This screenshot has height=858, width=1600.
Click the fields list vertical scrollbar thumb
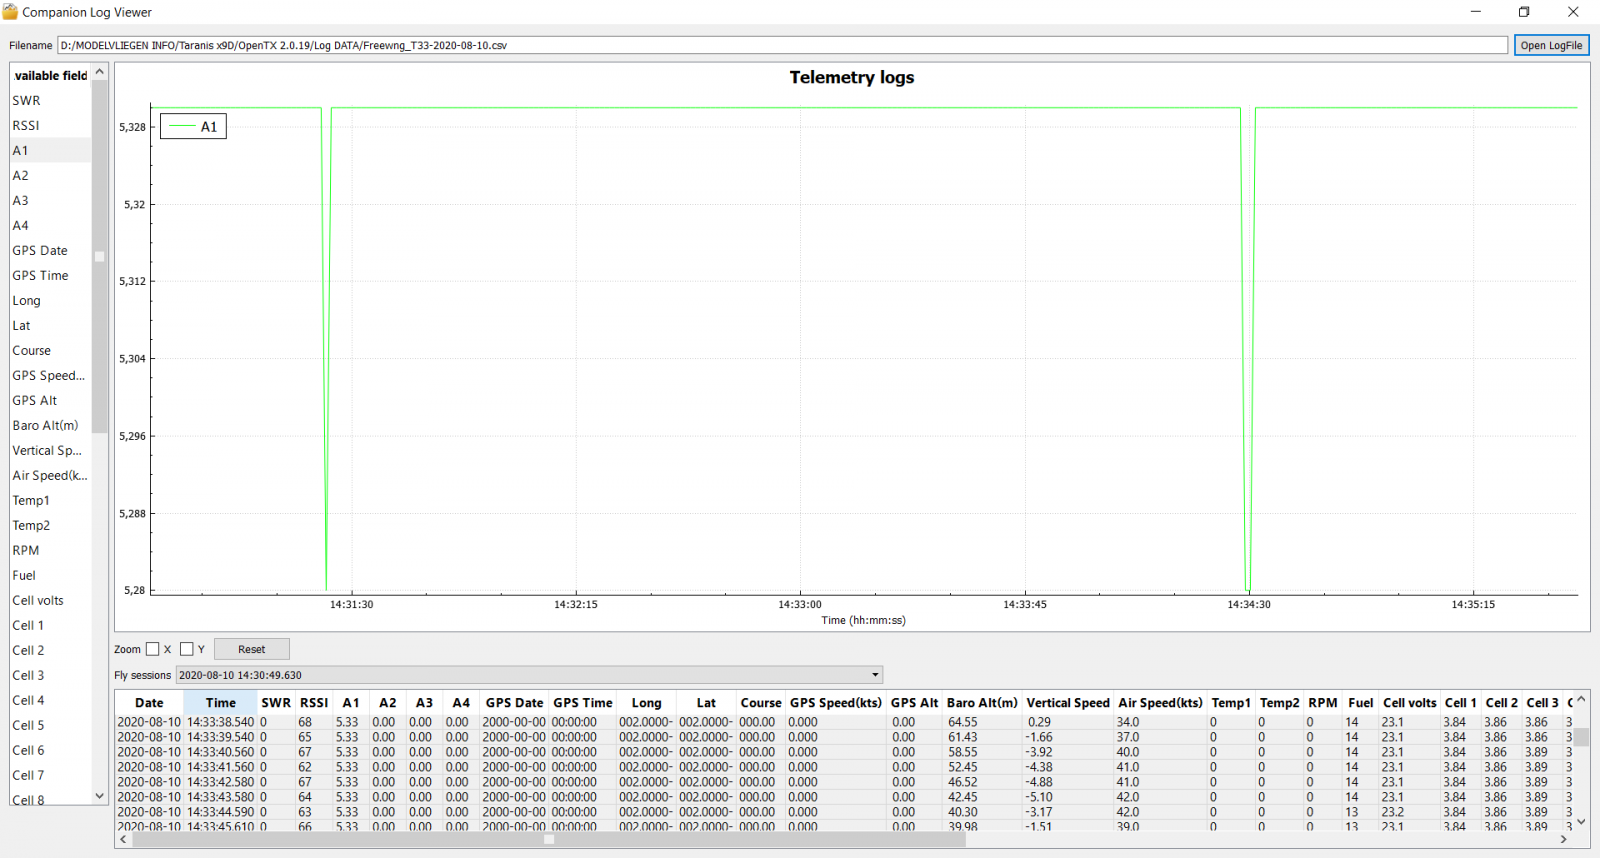[99, 257]
